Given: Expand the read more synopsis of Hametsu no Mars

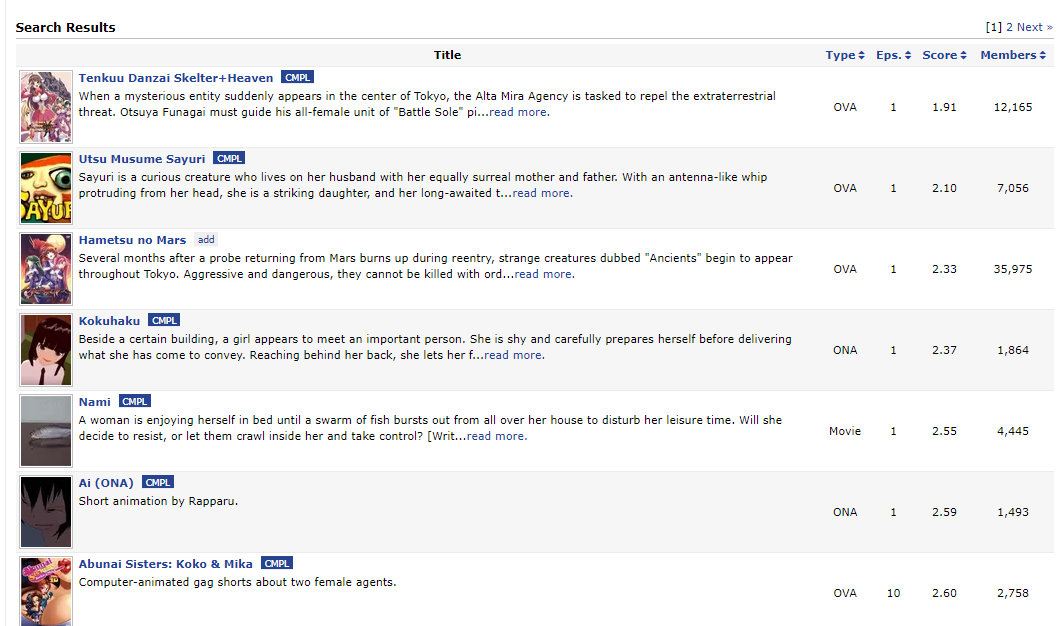Looking at the screenshot, I should tap(543, 274).
